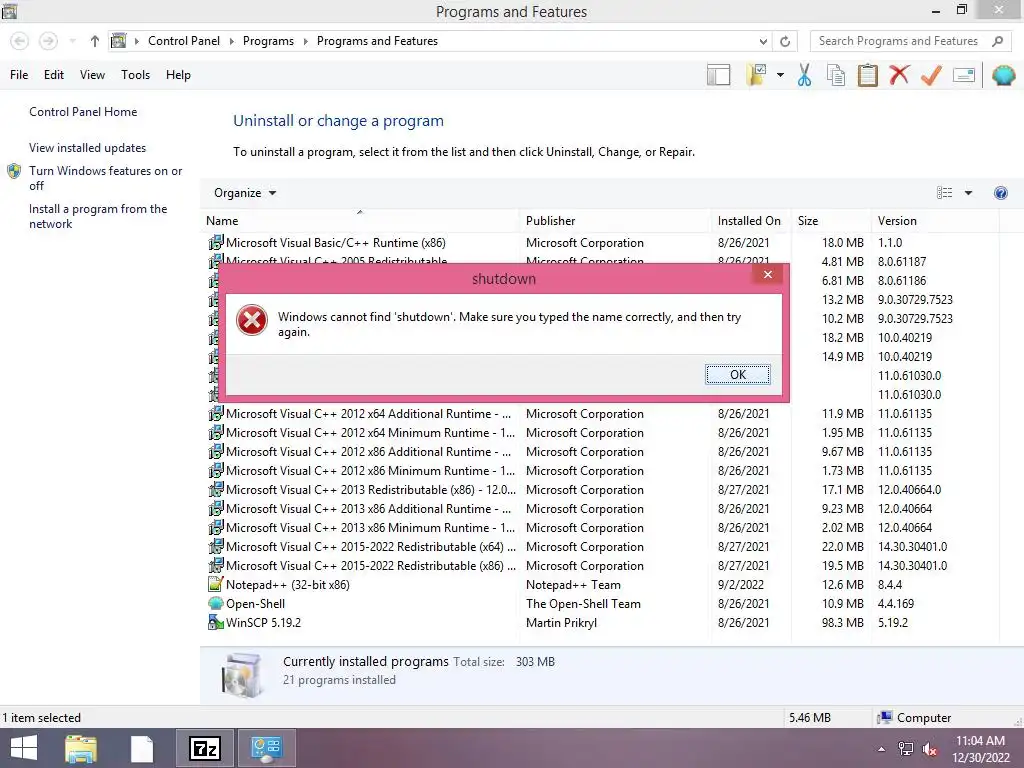Click Install a program from the network
Image resolution: width=1024 pixels, height=768 pixels.
[98, 216]
